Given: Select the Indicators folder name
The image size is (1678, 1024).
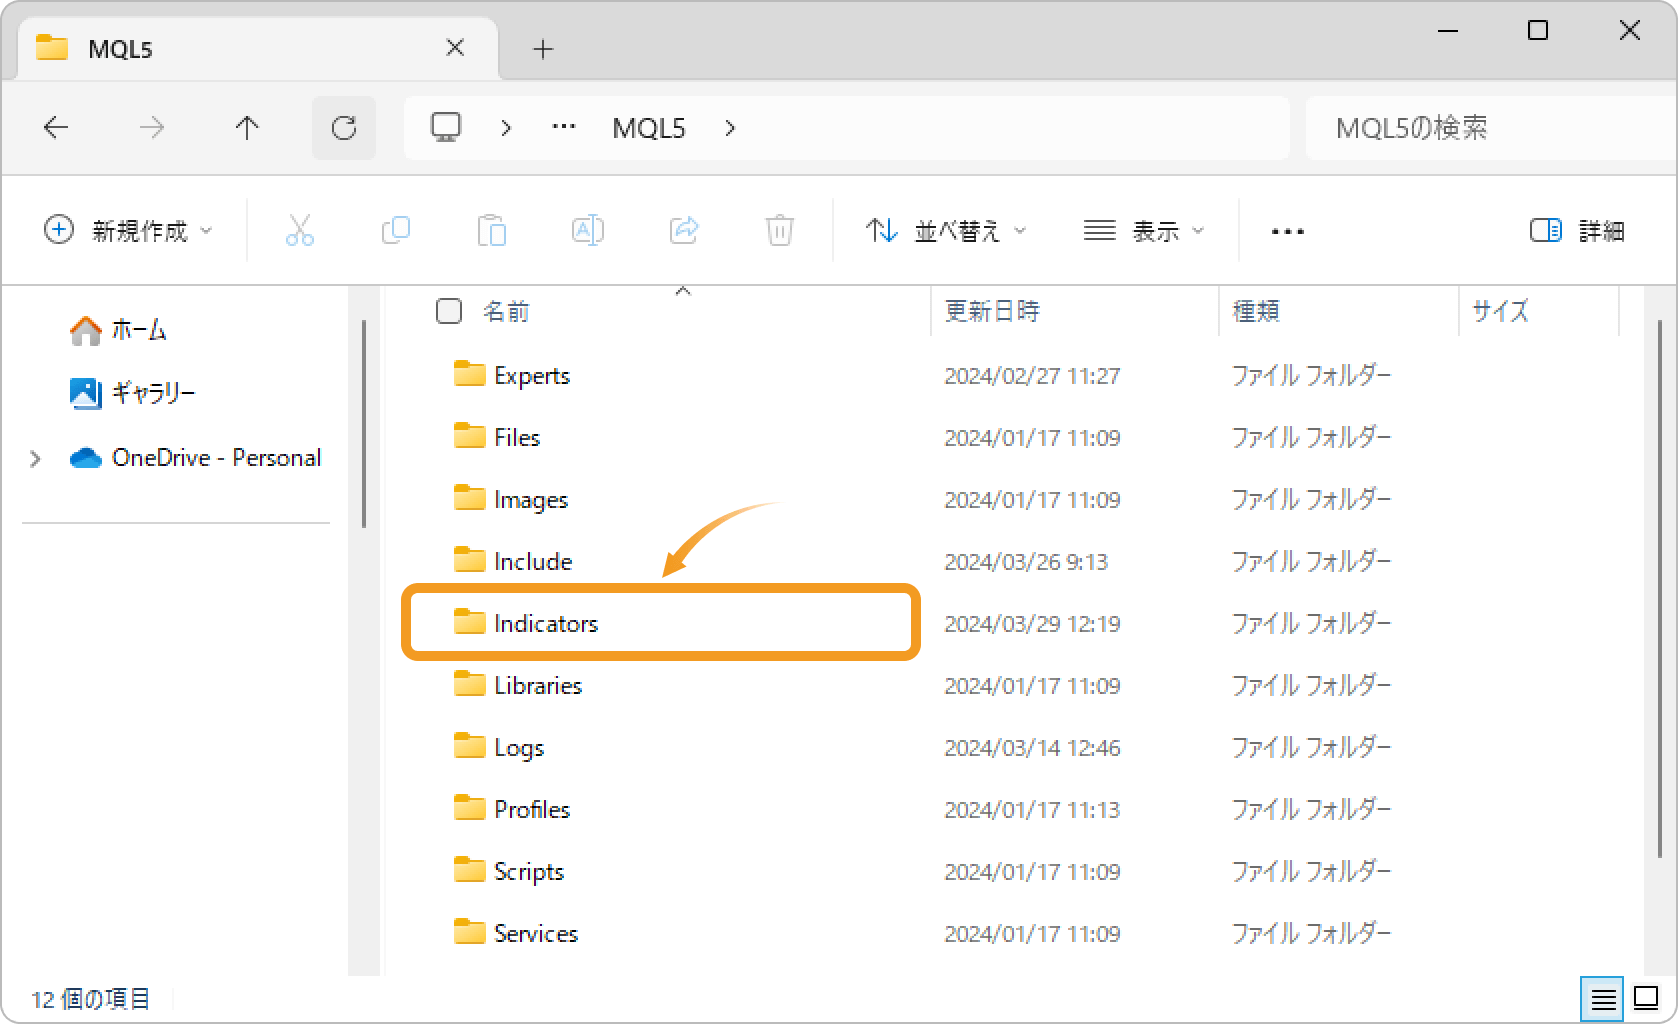Looking at the screenshot, I should [x=546, y=623].
